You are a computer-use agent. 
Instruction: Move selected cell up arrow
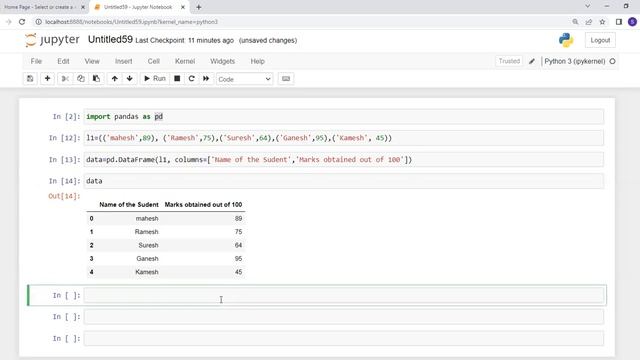pos(115,79)
